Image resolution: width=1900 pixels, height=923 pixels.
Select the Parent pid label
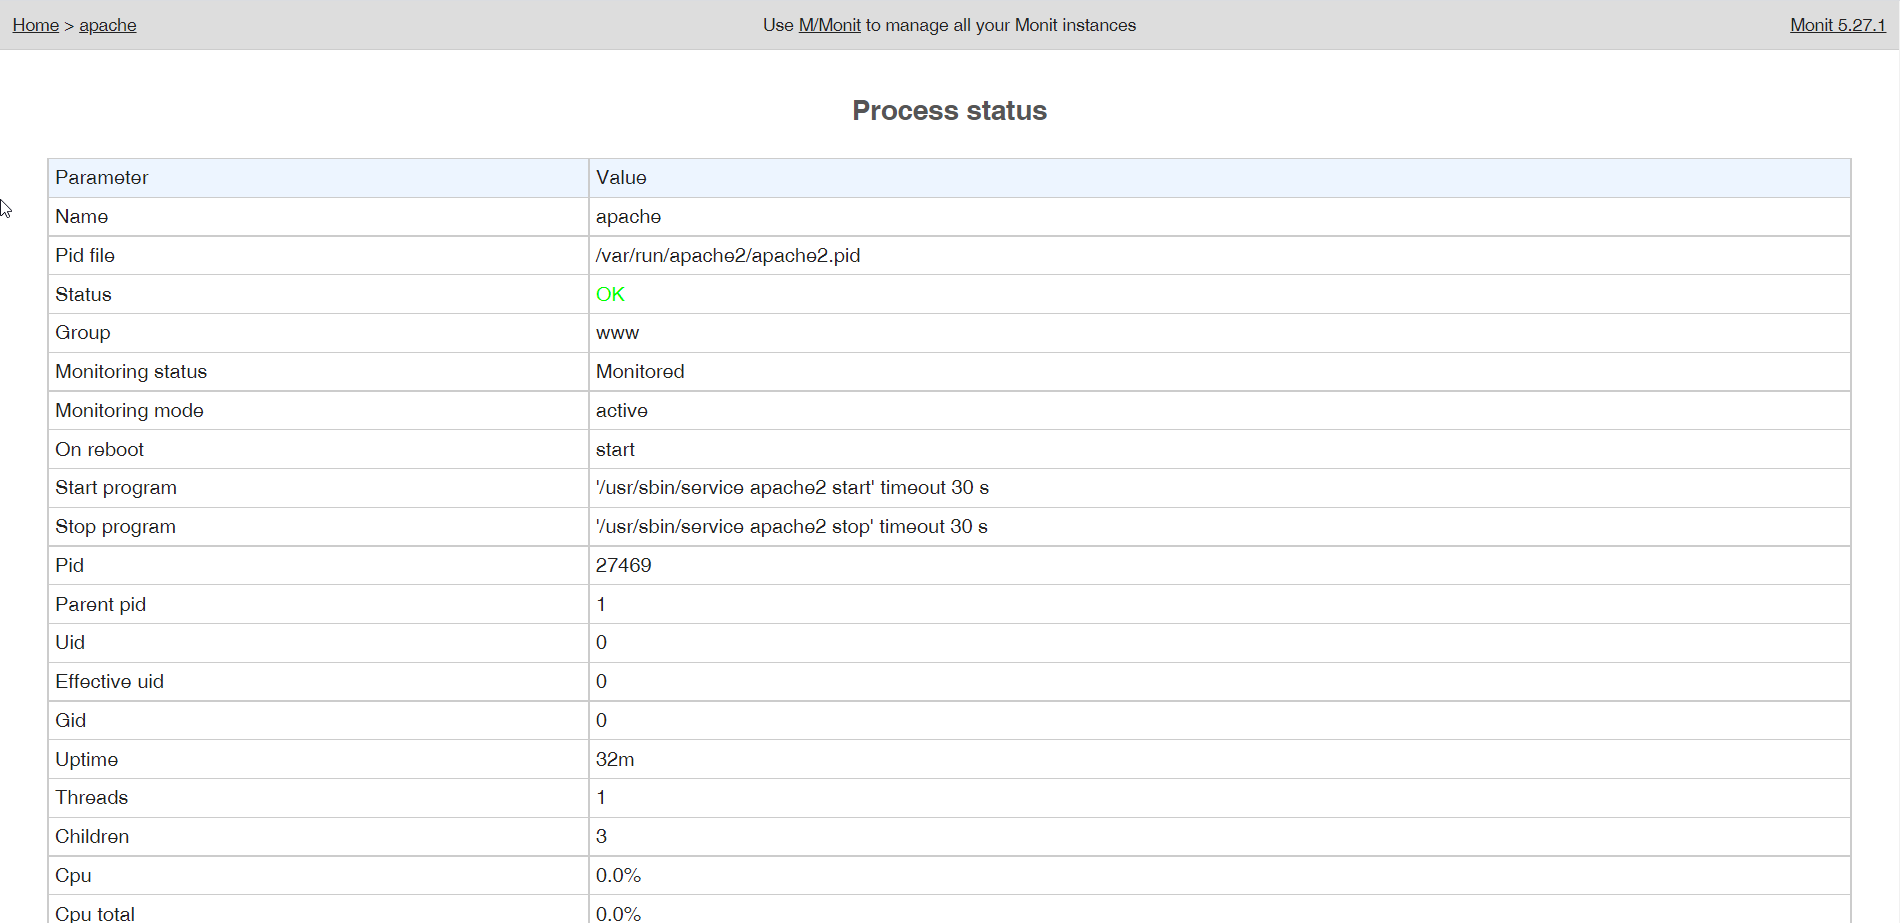(x=100, y=604)
